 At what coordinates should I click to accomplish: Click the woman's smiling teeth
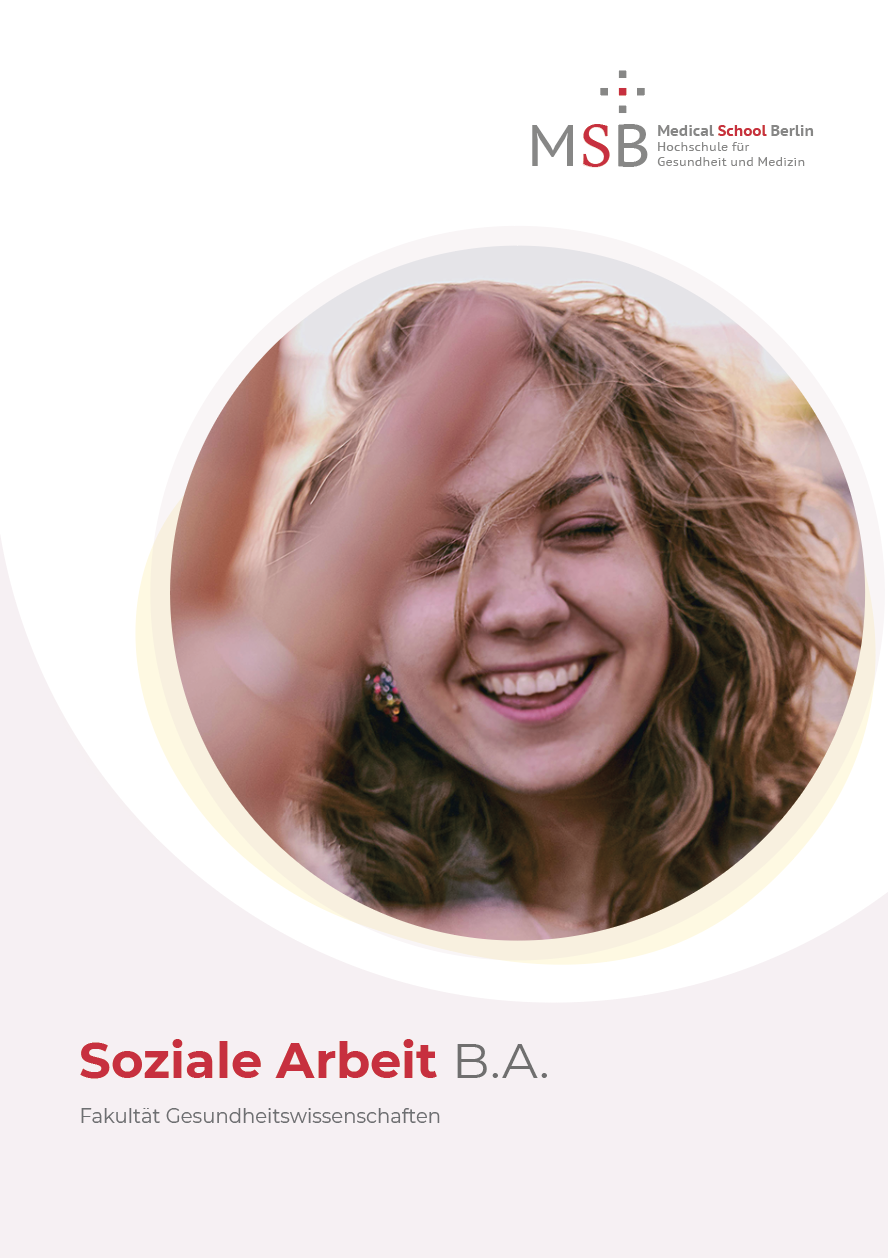532,682
